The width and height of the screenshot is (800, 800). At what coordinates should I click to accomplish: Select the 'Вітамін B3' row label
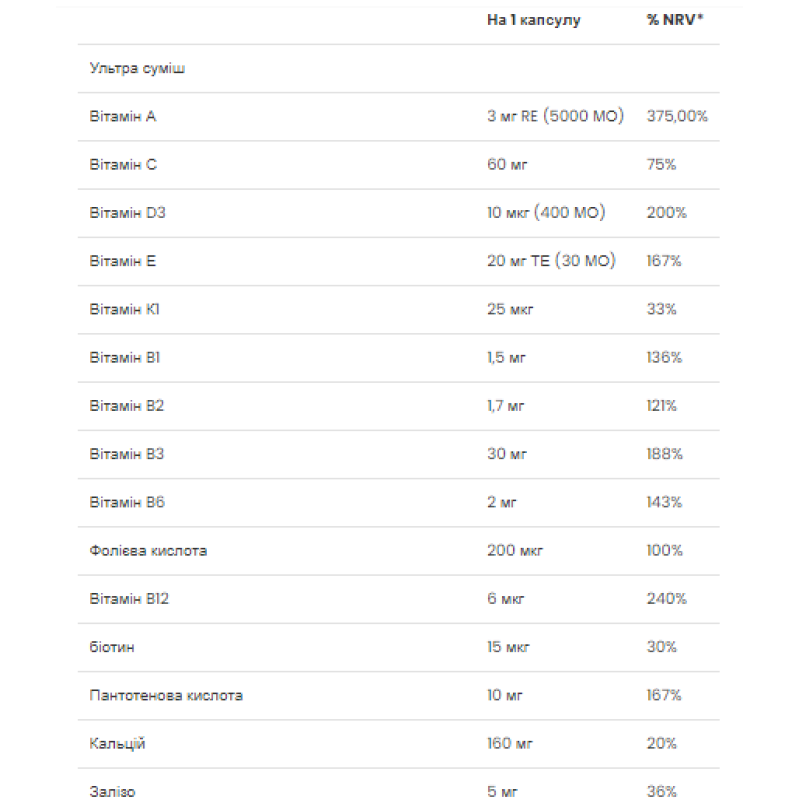(127, 454)
